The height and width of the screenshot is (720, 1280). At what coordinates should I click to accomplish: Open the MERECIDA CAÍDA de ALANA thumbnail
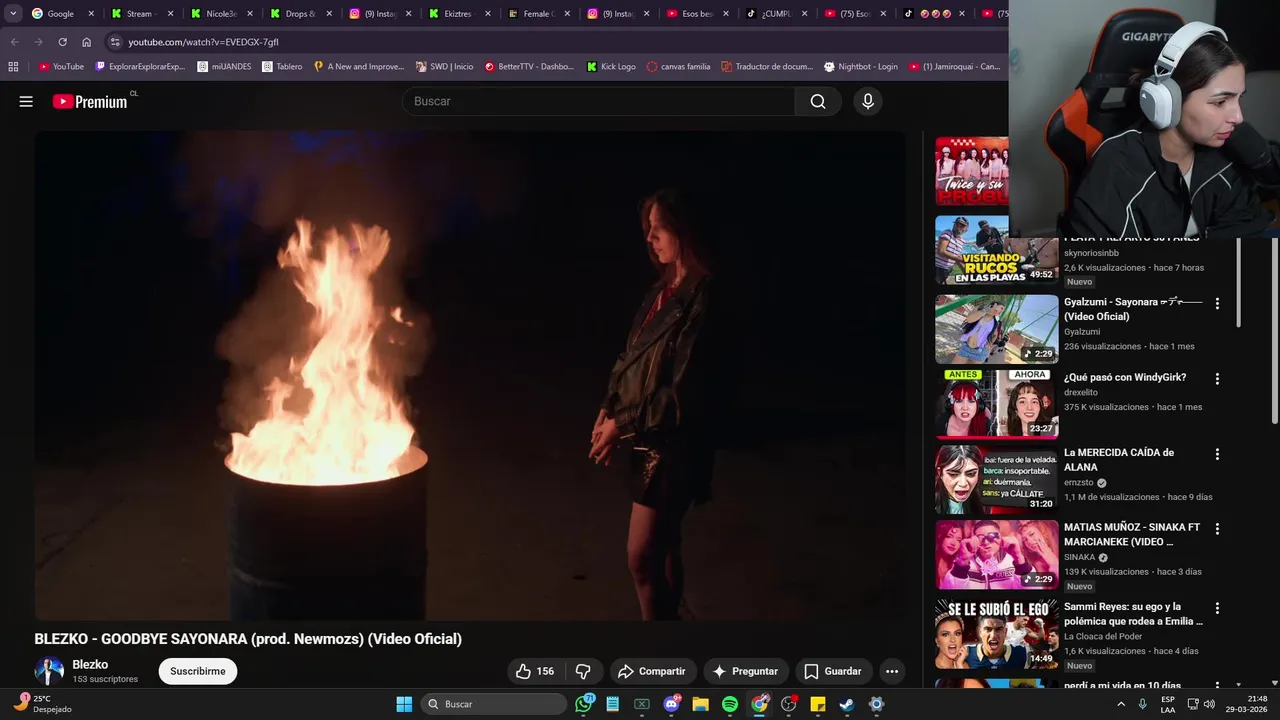tap(996, 479)
